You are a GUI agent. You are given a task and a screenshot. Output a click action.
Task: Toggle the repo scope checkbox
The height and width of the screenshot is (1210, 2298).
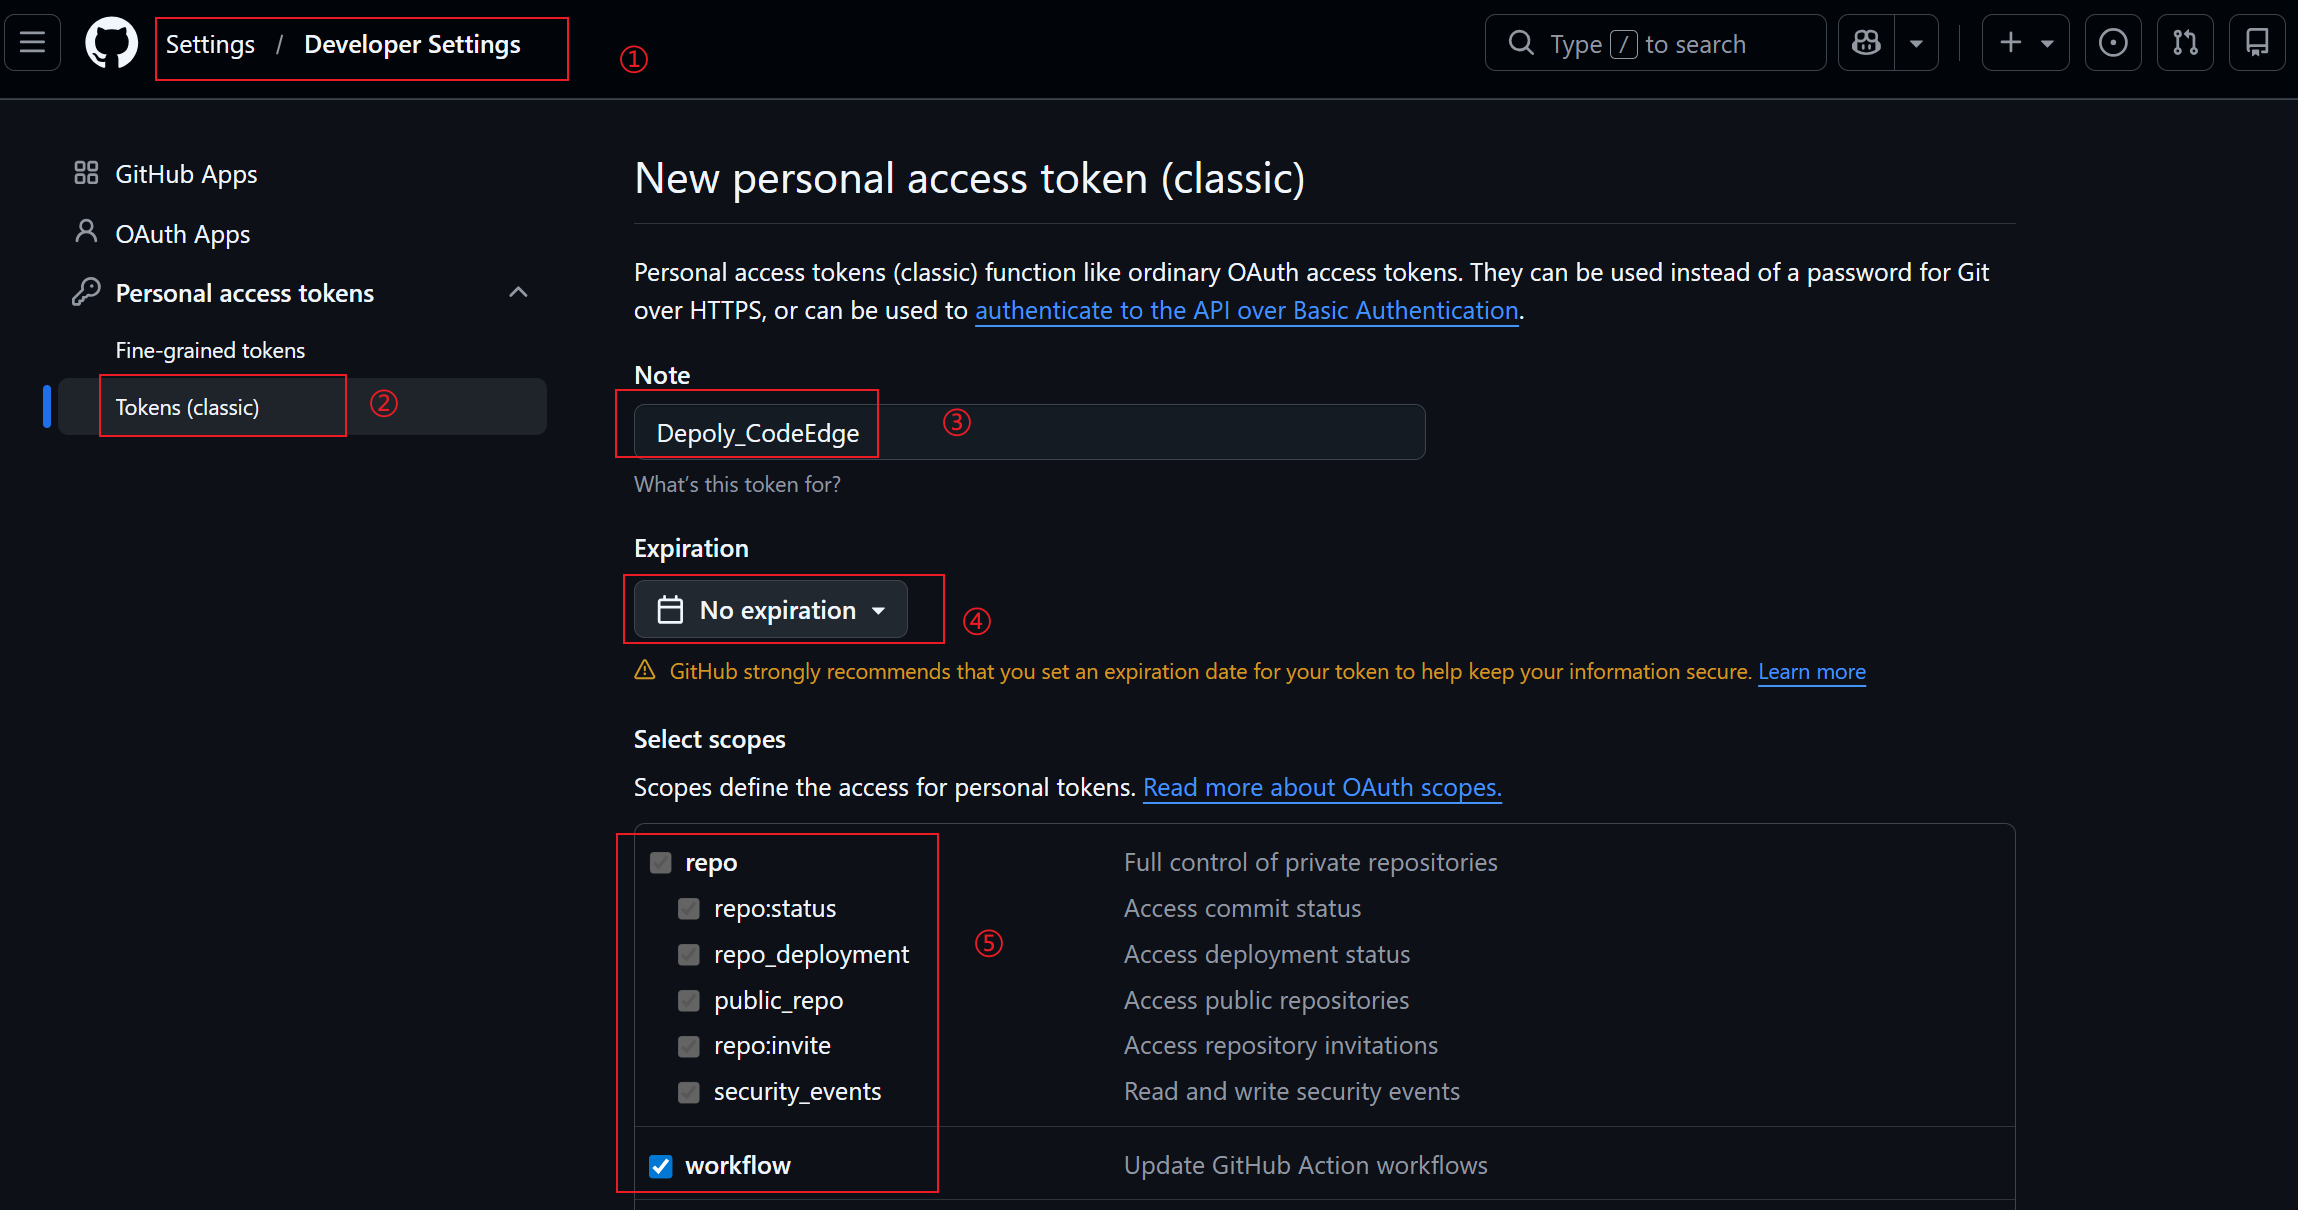[x=661, y=863]
